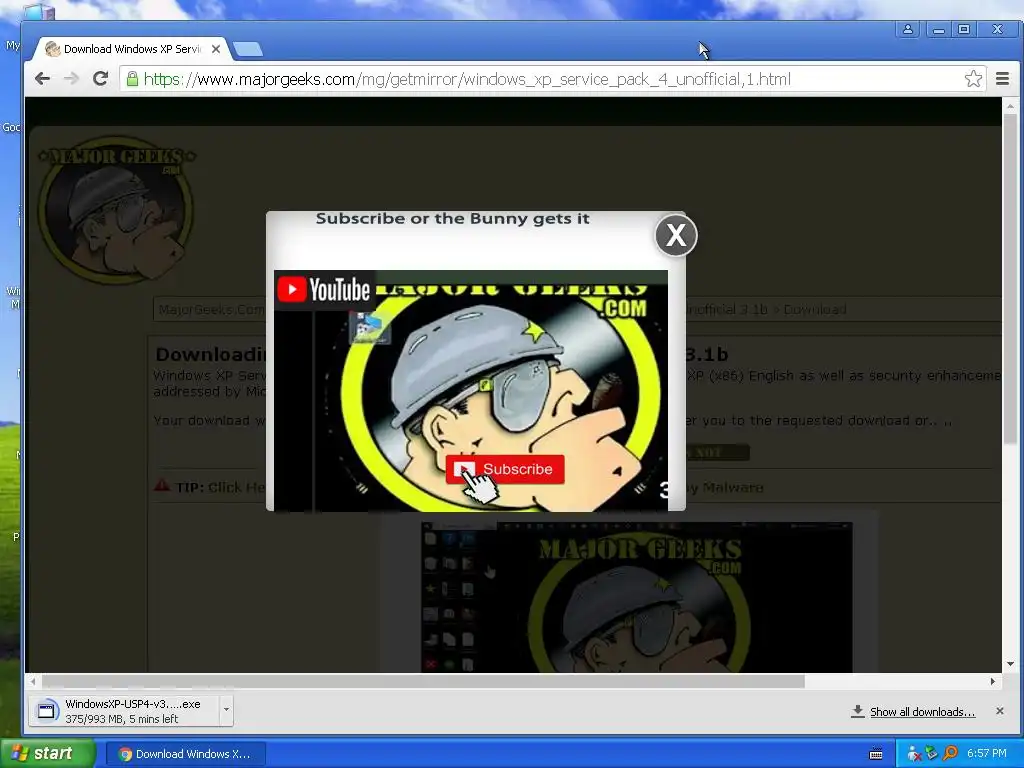Bookmark this page with the star icon

point(973,79)
